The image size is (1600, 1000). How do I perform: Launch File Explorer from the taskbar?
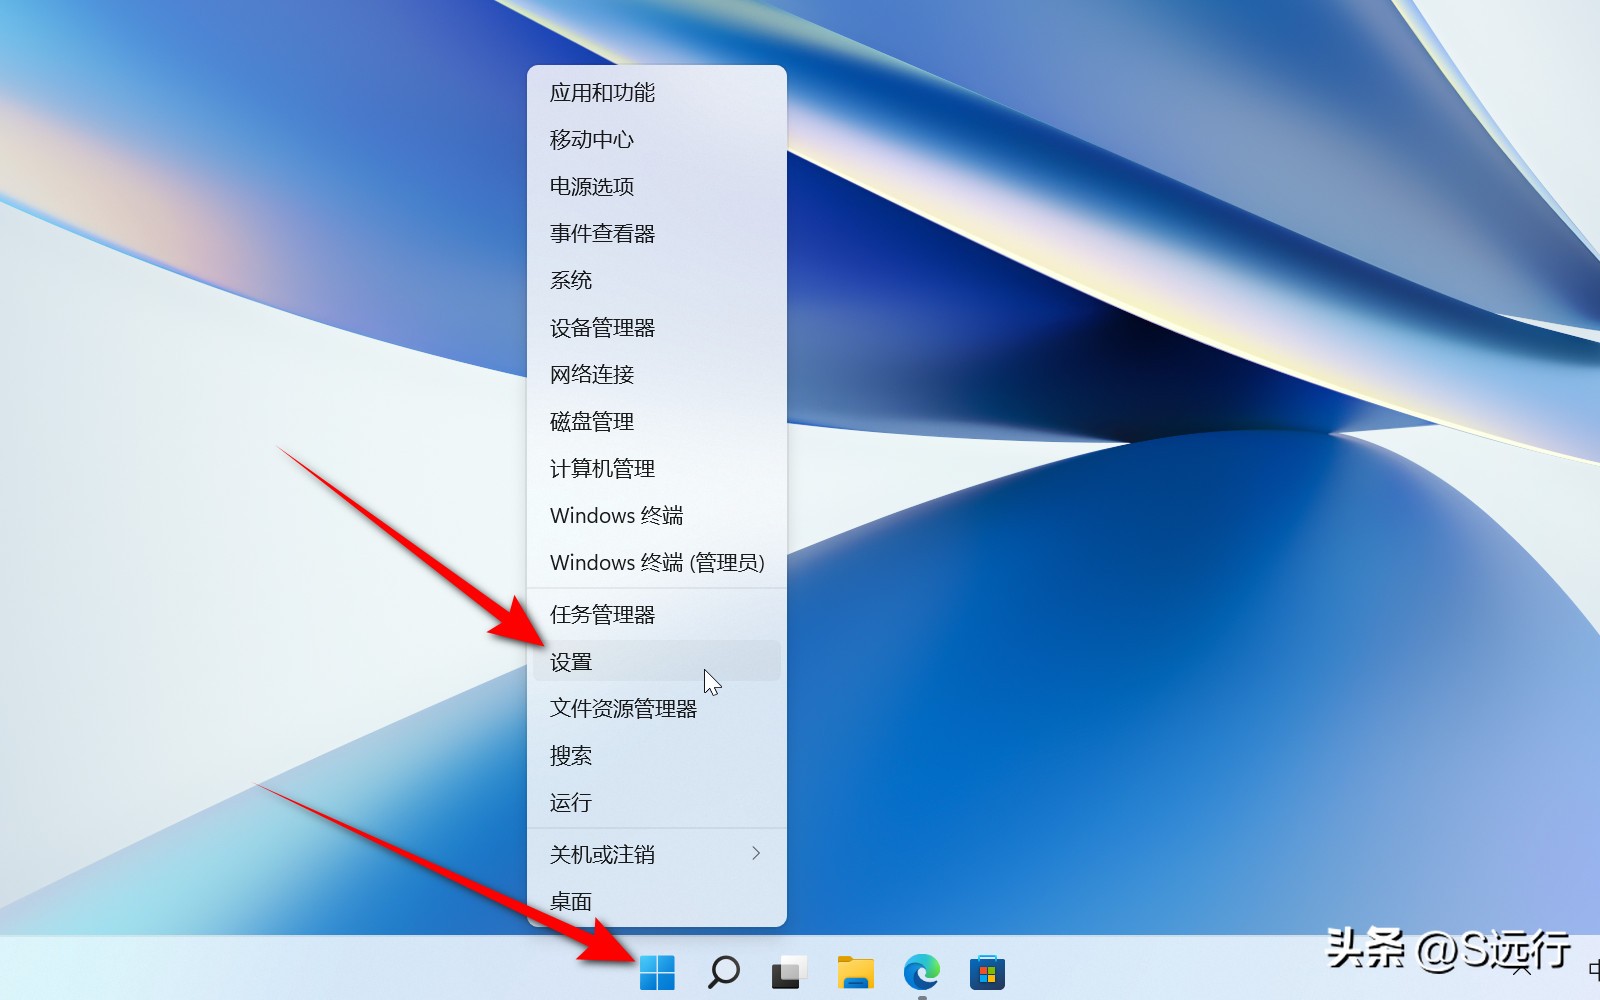[855, 970]
